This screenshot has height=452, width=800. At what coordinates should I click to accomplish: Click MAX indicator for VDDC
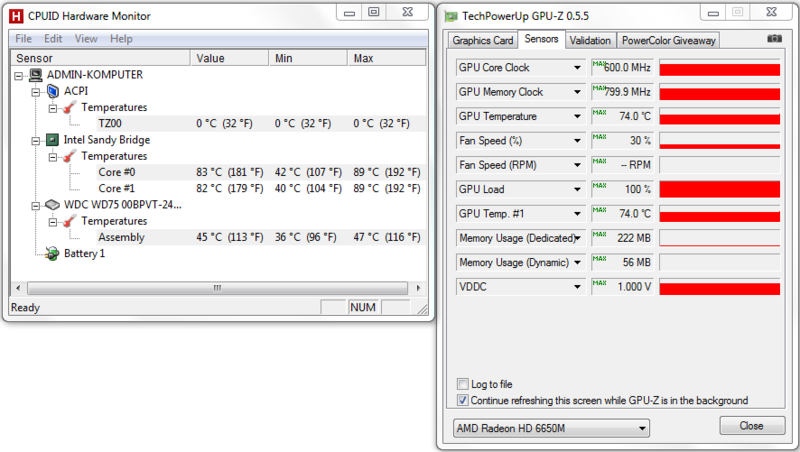[599, 283]
